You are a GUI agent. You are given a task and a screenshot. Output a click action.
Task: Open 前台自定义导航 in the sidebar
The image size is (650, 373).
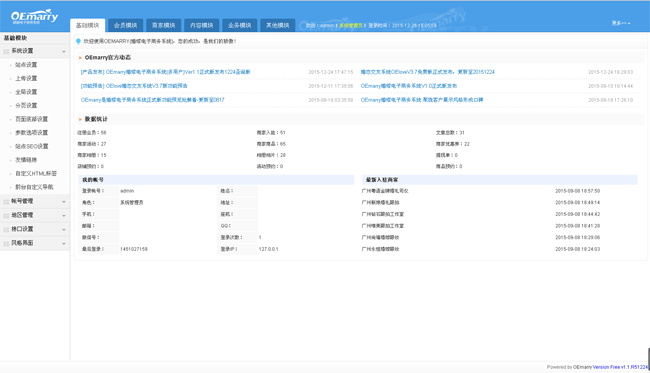(34, 187)
